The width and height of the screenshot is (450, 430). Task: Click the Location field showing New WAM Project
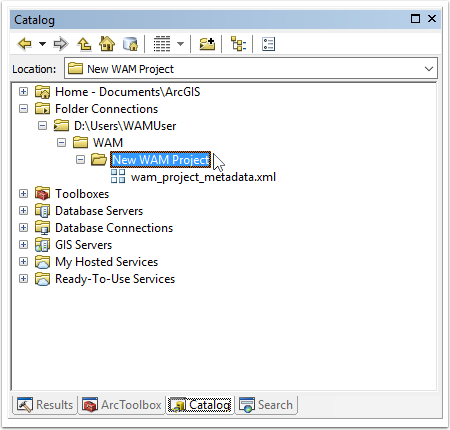[x=251, y=69]
